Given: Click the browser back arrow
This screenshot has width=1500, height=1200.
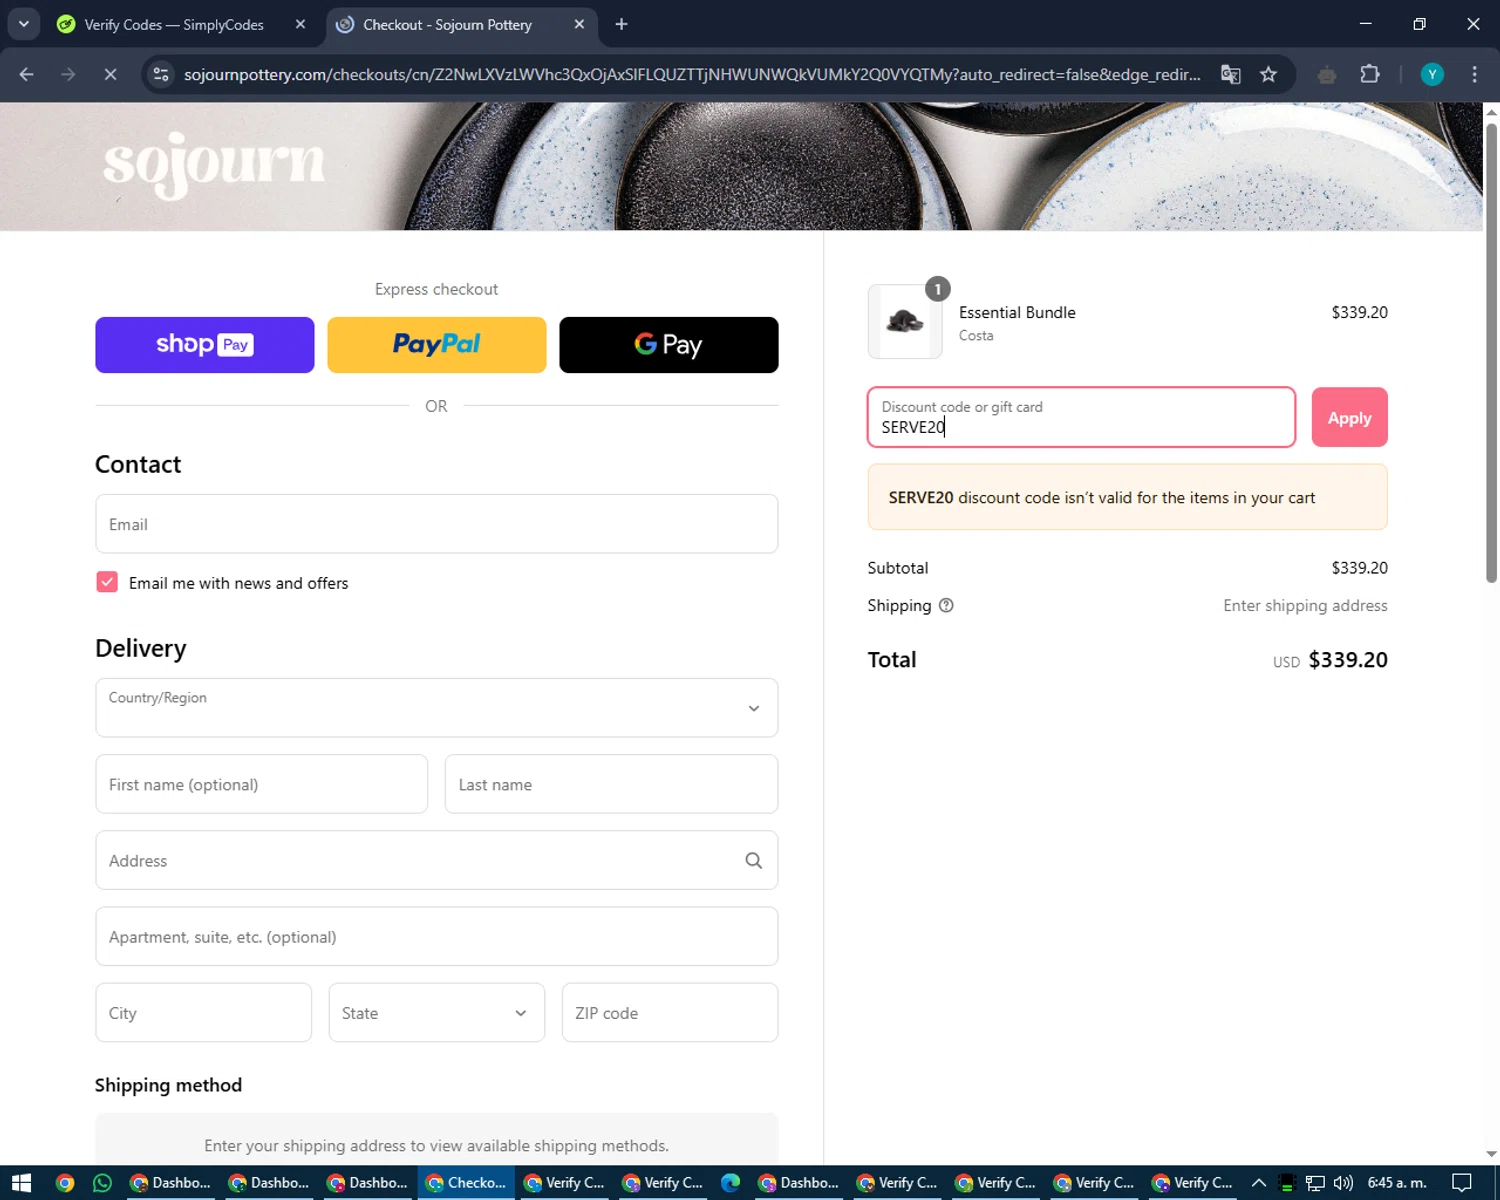Looking at the screenshot, I should click(27, 74).
